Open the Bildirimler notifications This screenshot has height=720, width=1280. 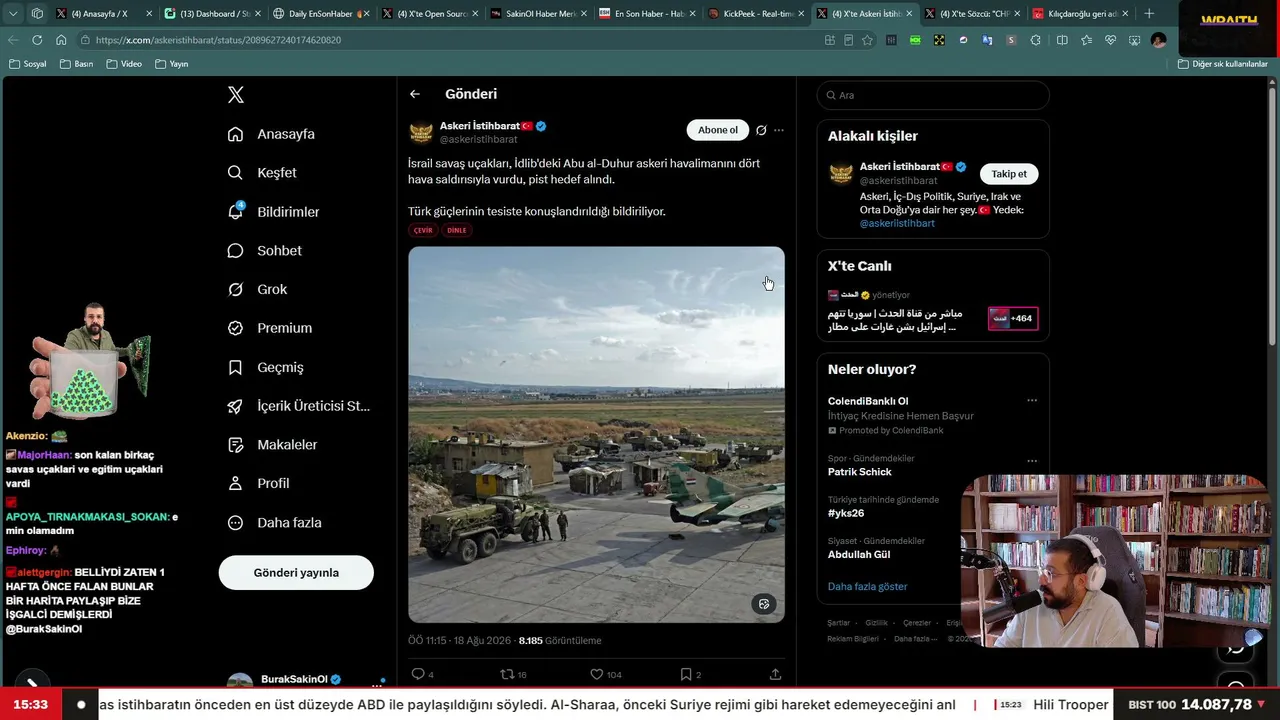coord(273,212)
